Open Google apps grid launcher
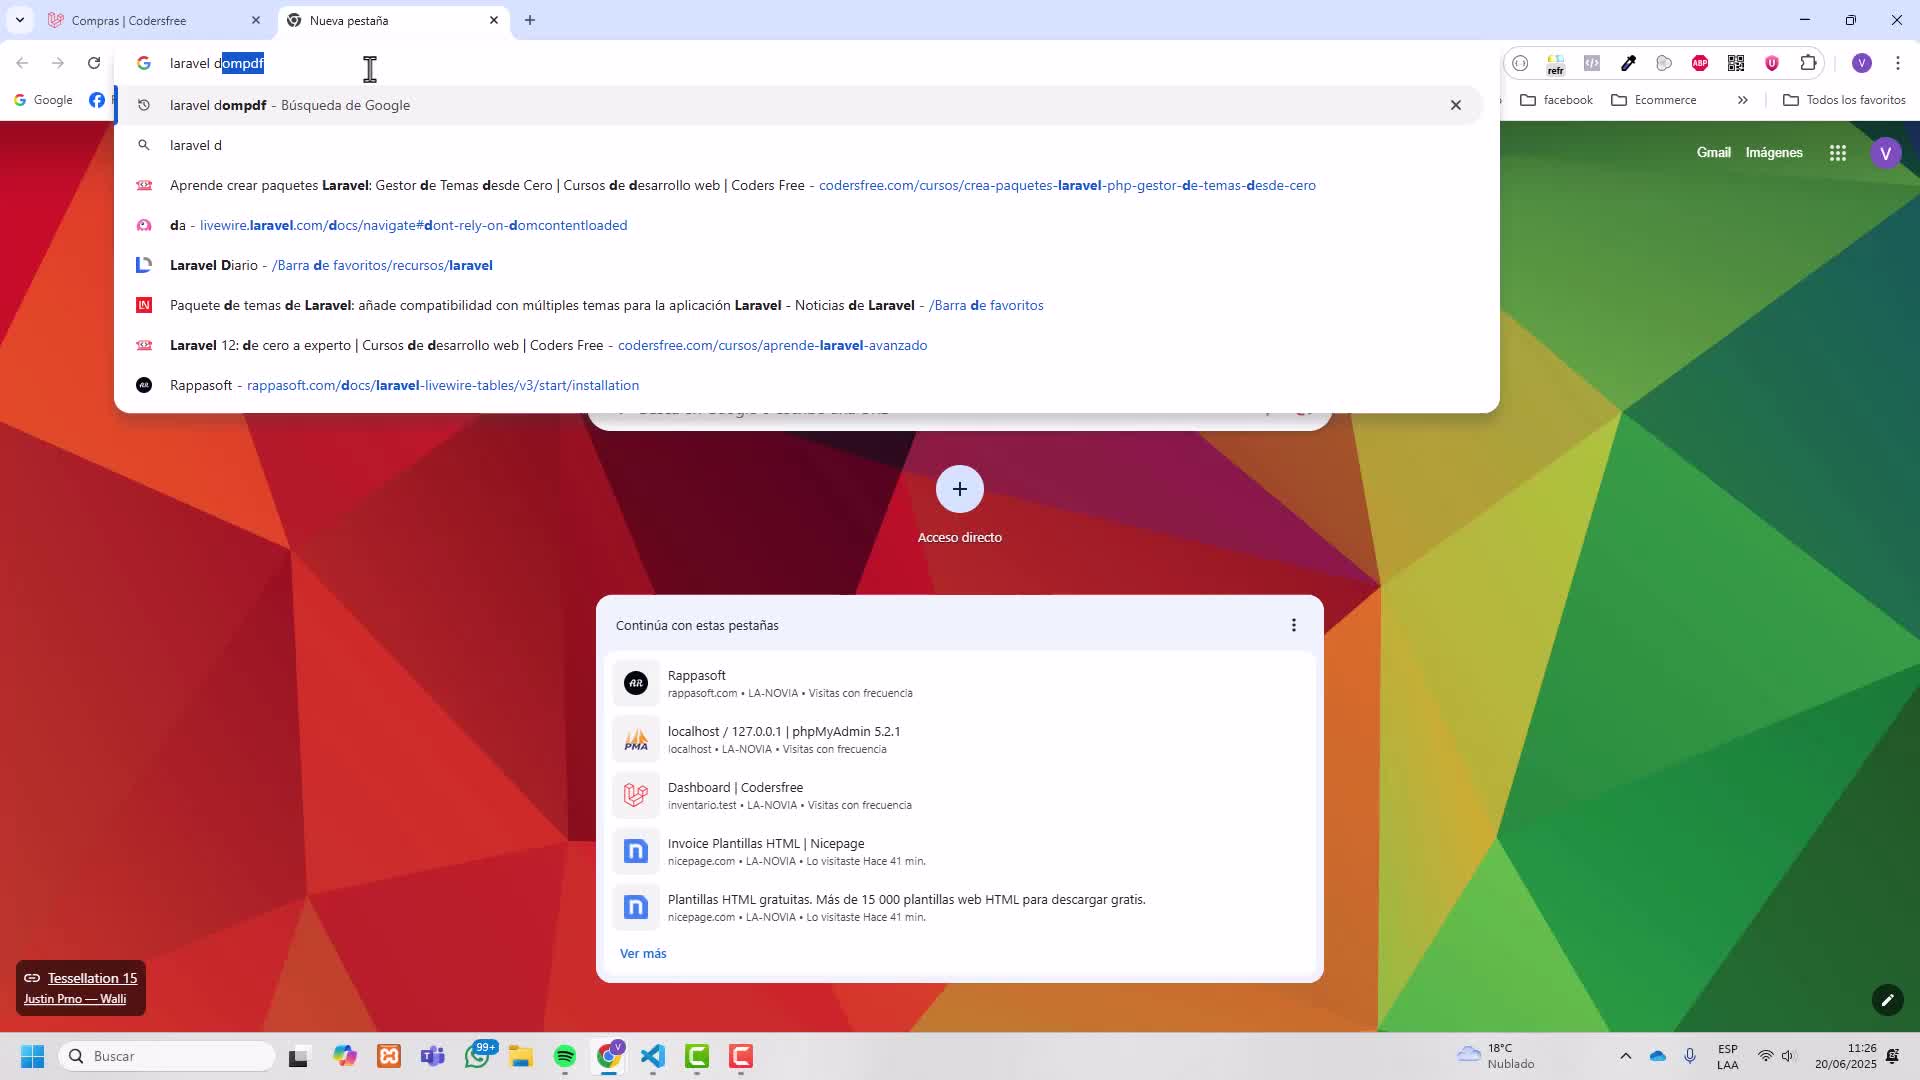Viewport: 1920px width, 1080px height. point(1838,153)
